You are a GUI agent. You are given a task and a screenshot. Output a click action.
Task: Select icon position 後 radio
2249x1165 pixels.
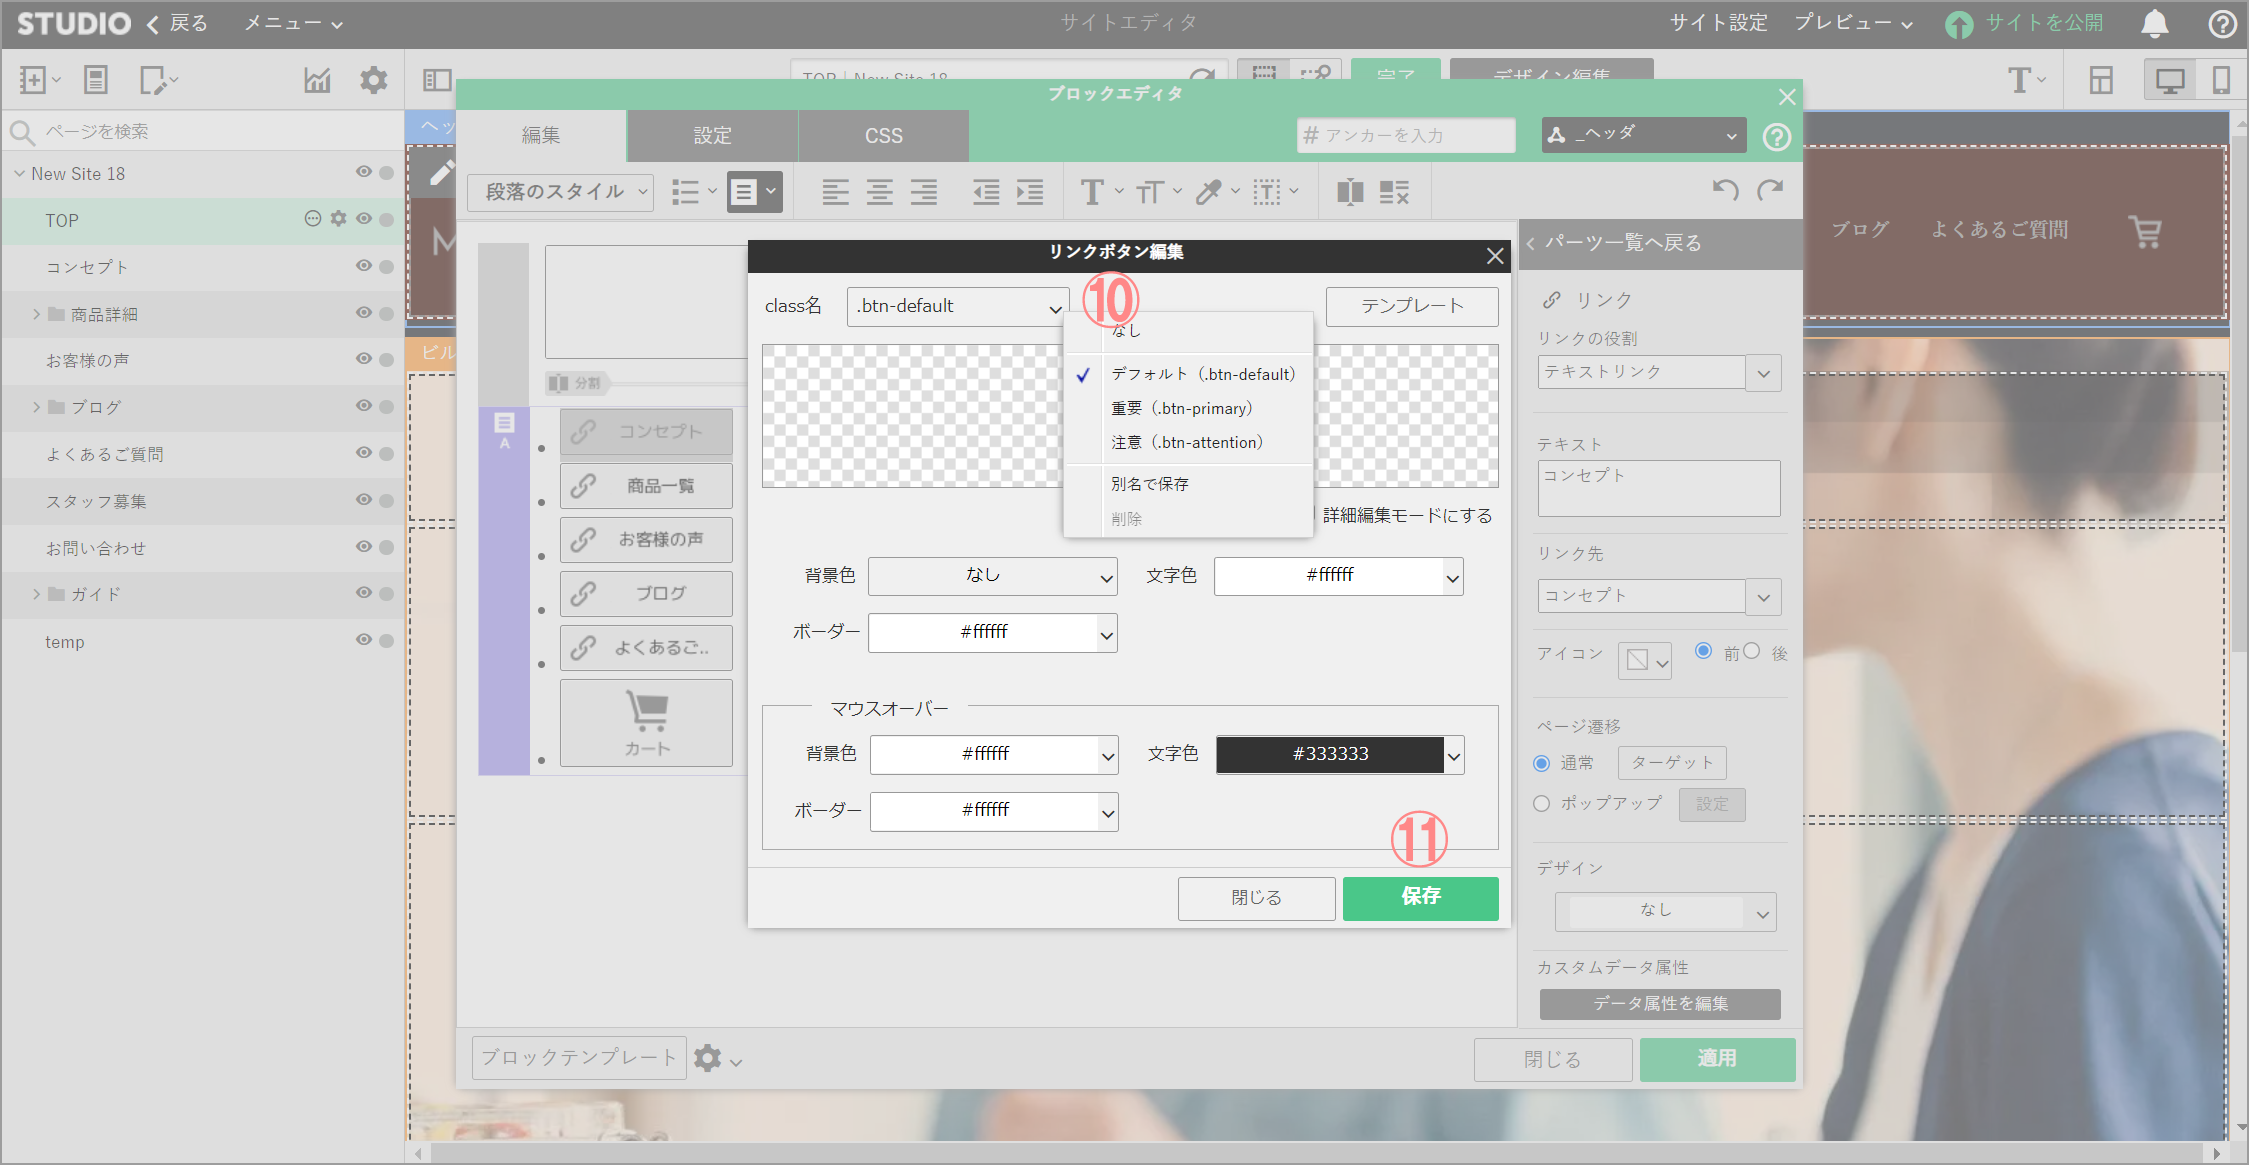pos(1752,651)
